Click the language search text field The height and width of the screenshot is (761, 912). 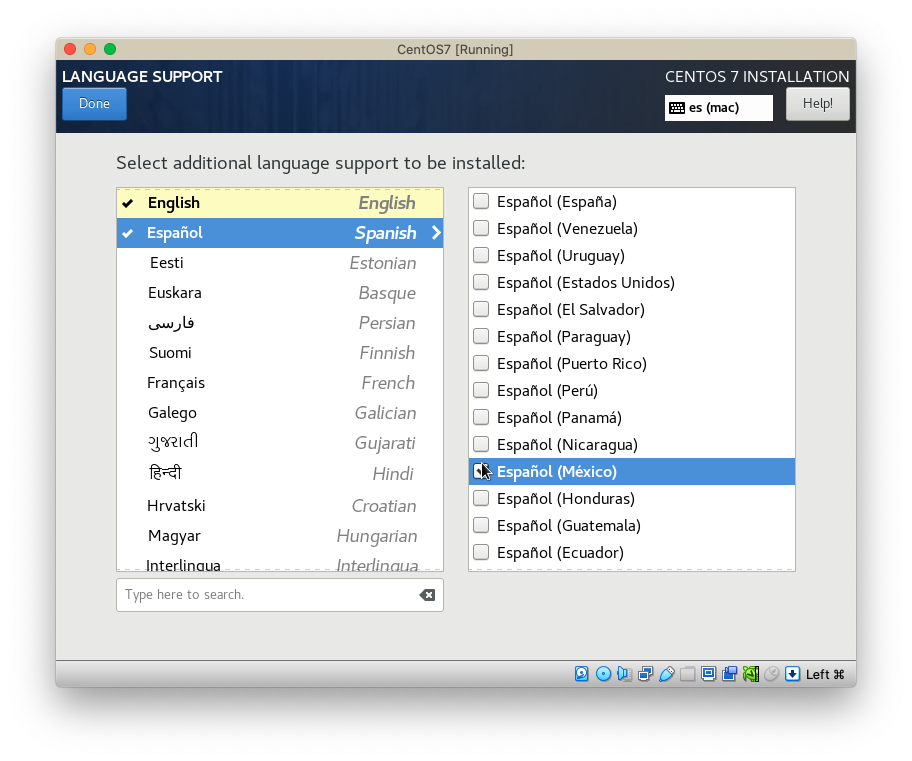click(x=265, y=595)
